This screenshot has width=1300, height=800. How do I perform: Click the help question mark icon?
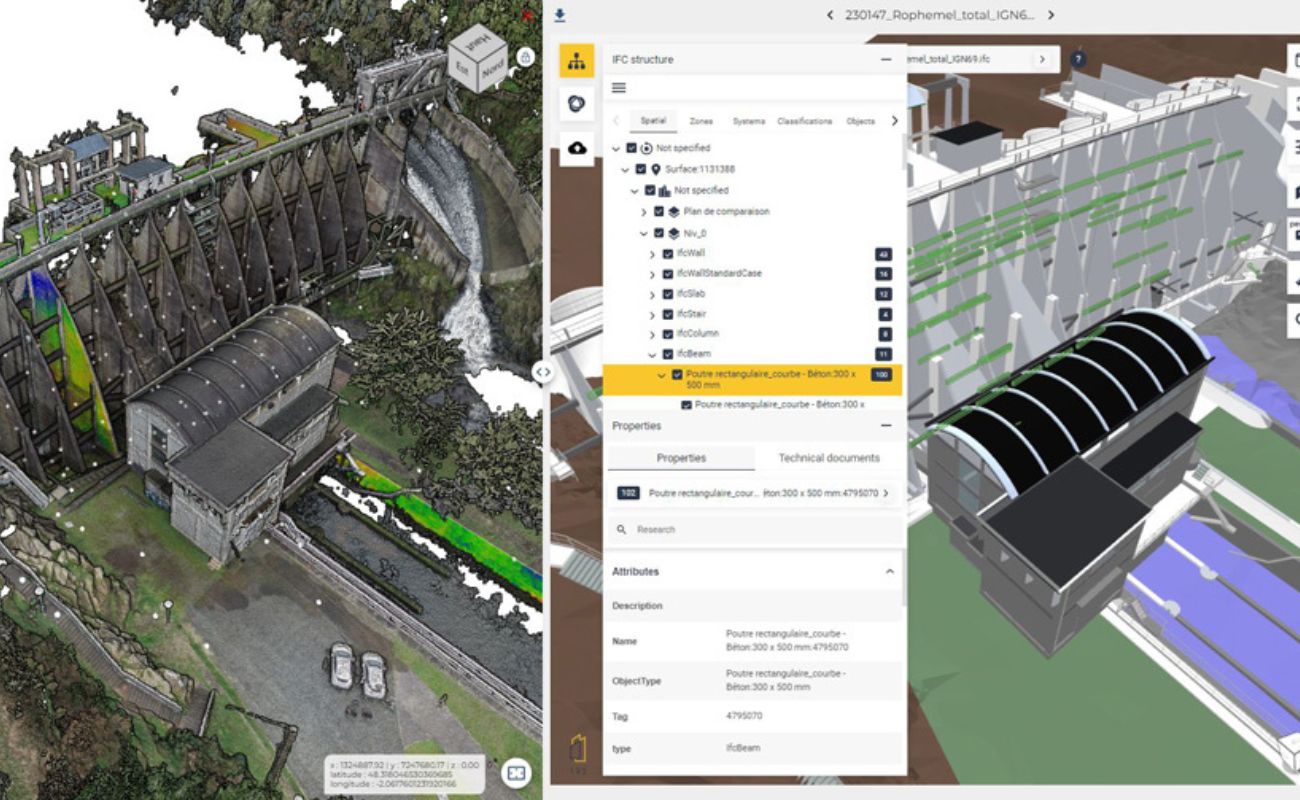coord(1077,60)
